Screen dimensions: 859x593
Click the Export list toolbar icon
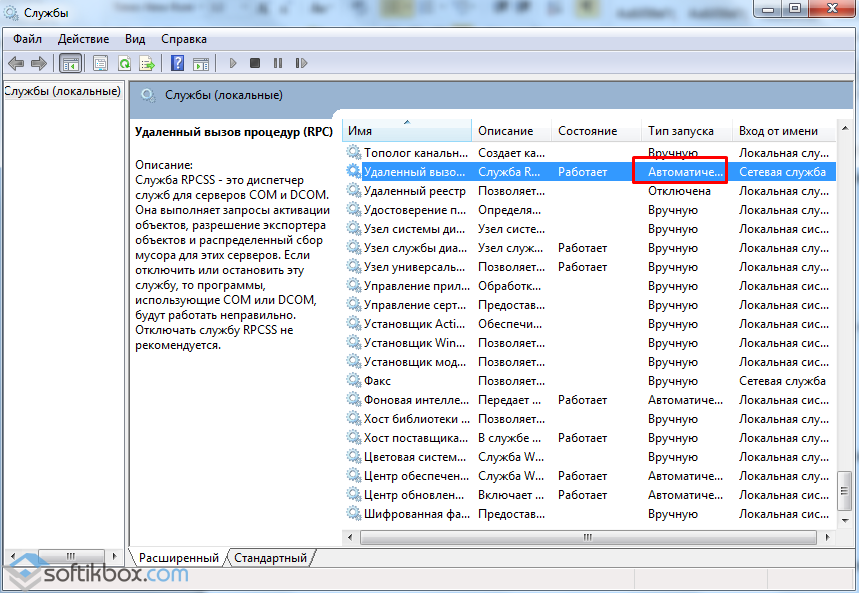coord(147,63)
